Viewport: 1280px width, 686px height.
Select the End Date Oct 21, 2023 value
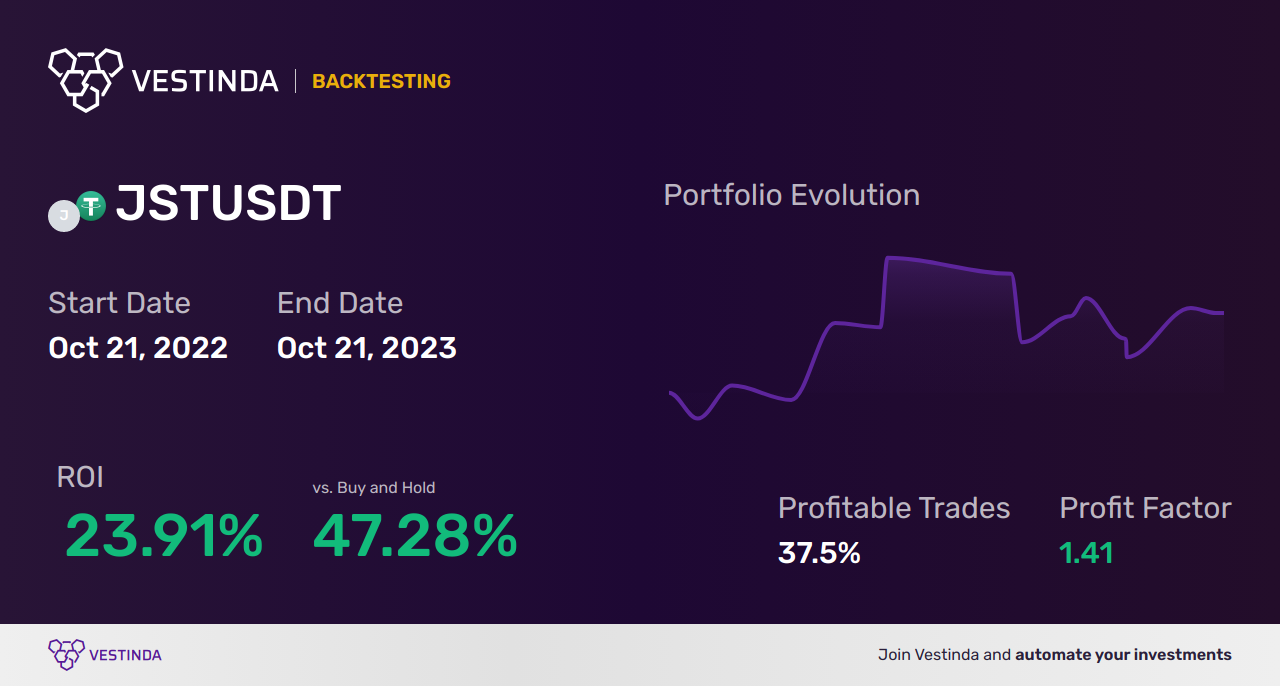click(x=367, y=348)
